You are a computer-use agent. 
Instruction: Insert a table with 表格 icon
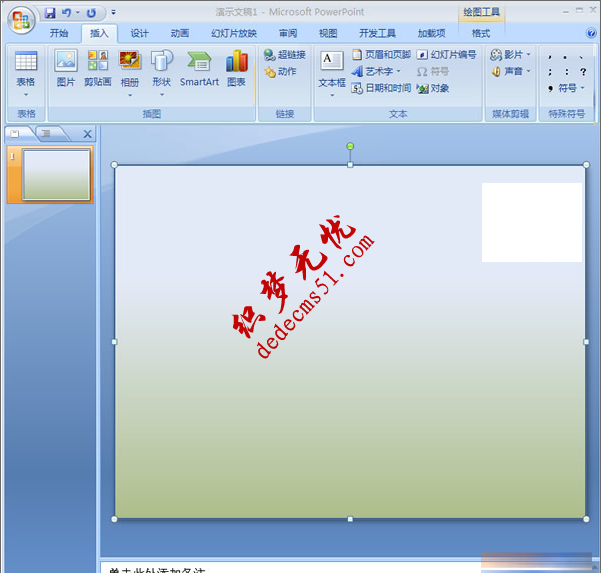point(26,61)
